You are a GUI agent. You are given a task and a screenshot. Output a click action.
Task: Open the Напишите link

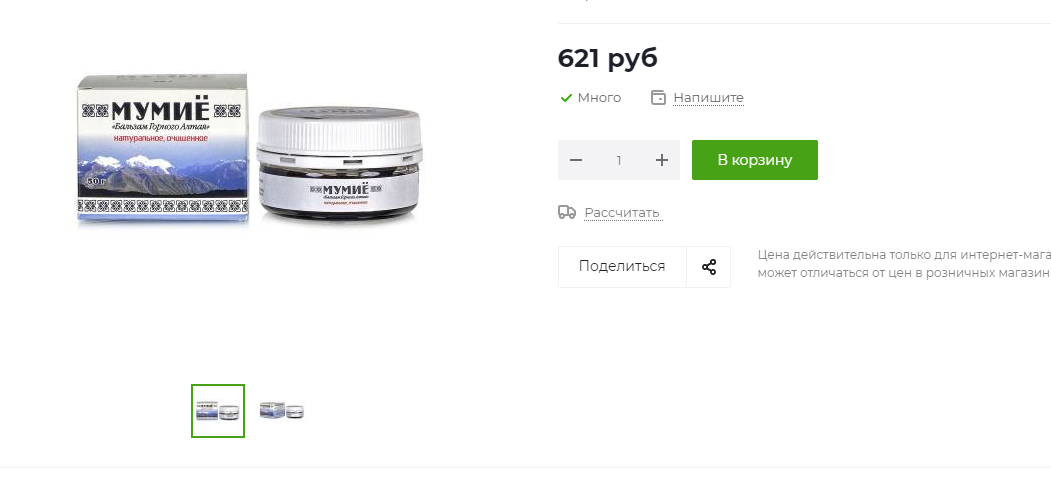(x=708, y=98)
